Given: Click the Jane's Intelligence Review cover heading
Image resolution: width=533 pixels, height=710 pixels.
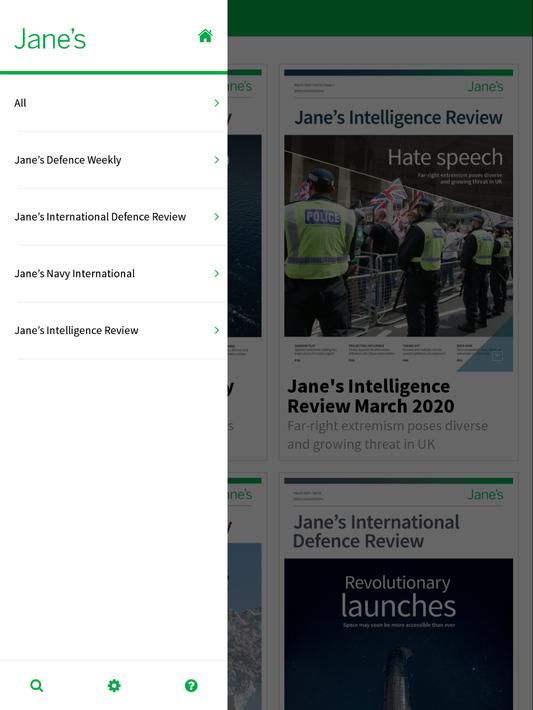Looking at the screenshot, I should coord(399,118).
